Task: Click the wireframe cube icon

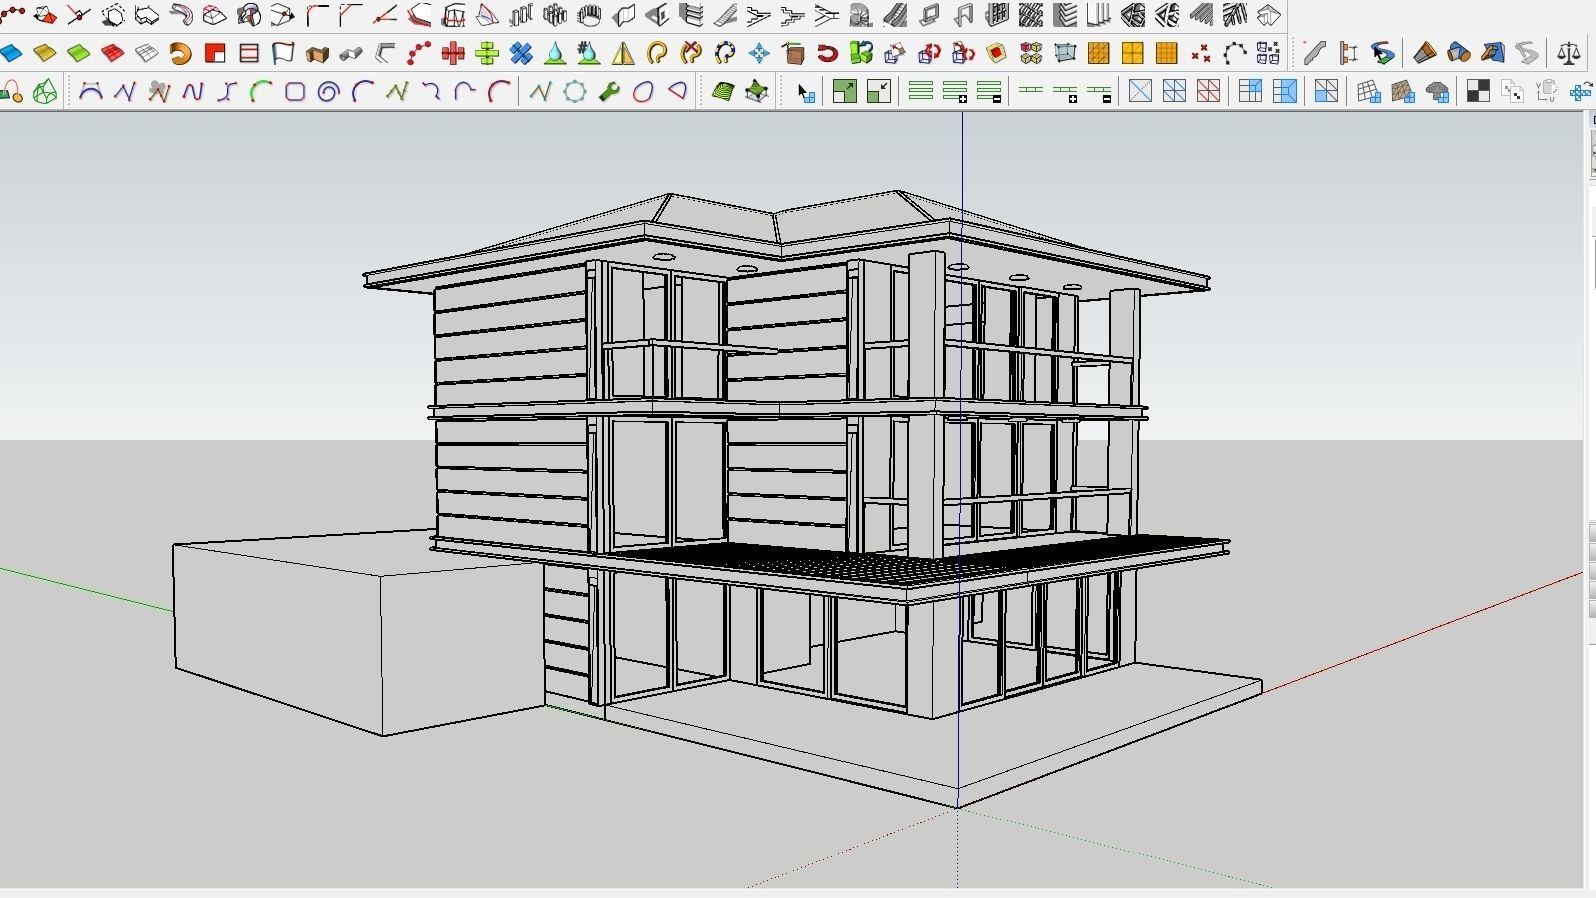Action: tap(1065, 53)
